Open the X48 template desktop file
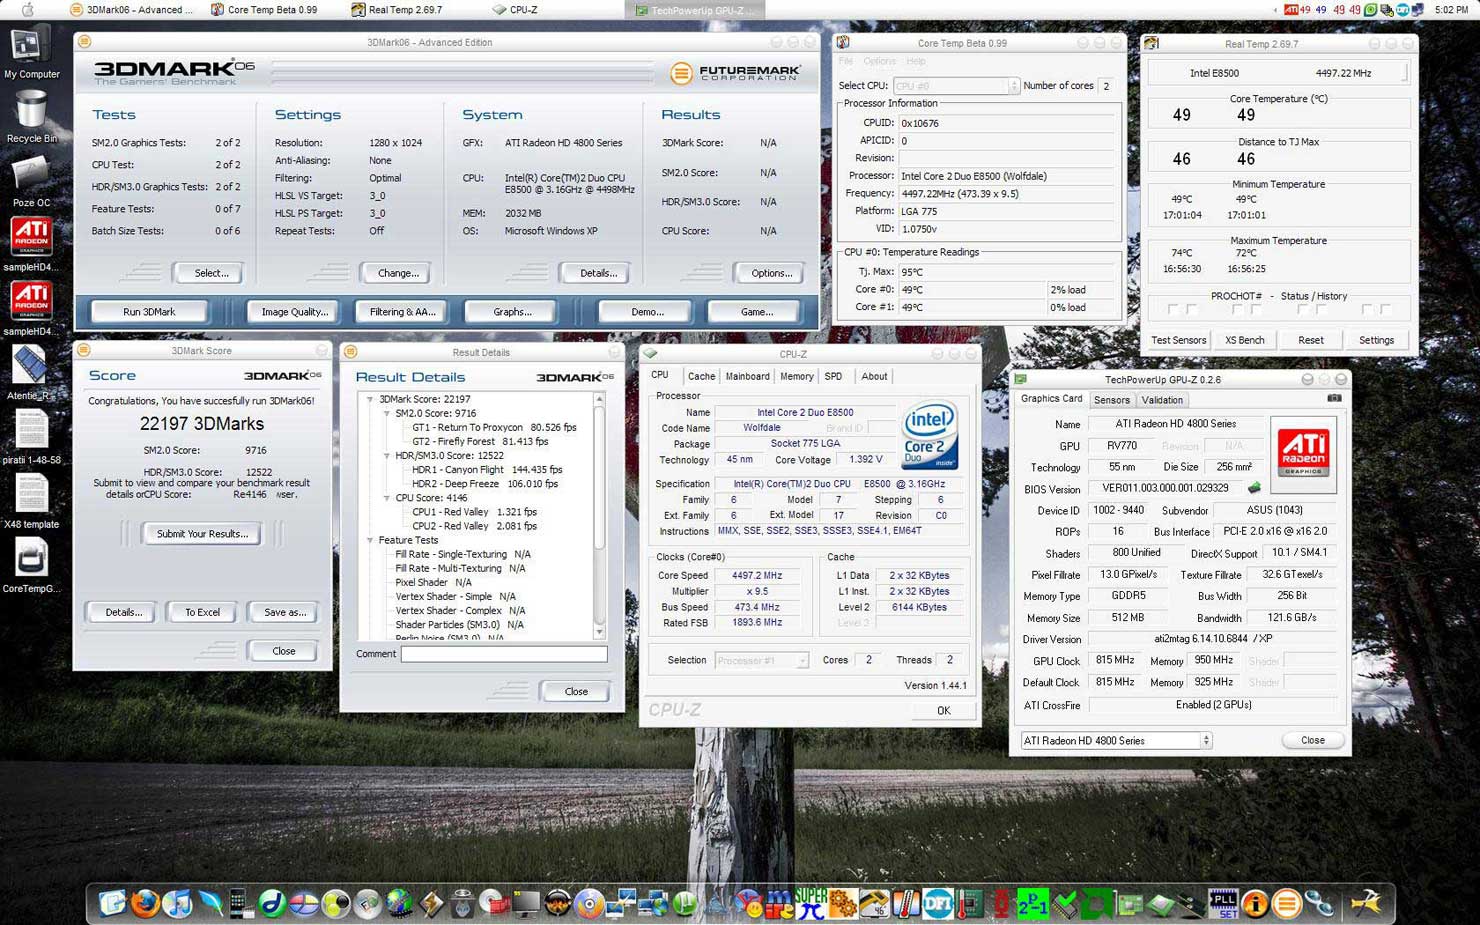The width and height of the screenshot is (1480, 925). tap(31, 502)
